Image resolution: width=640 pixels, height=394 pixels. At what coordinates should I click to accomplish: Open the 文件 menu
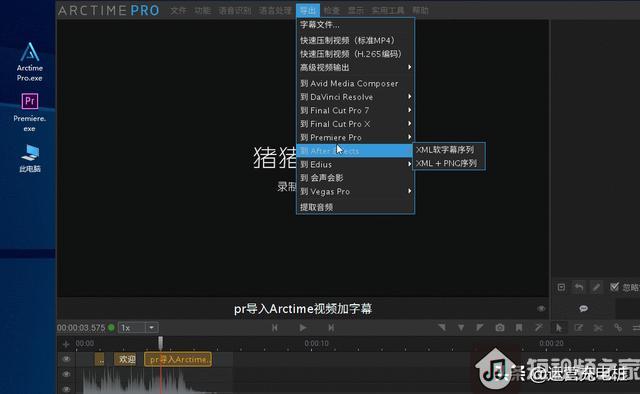pyautogui.click(x=178, y=10)
